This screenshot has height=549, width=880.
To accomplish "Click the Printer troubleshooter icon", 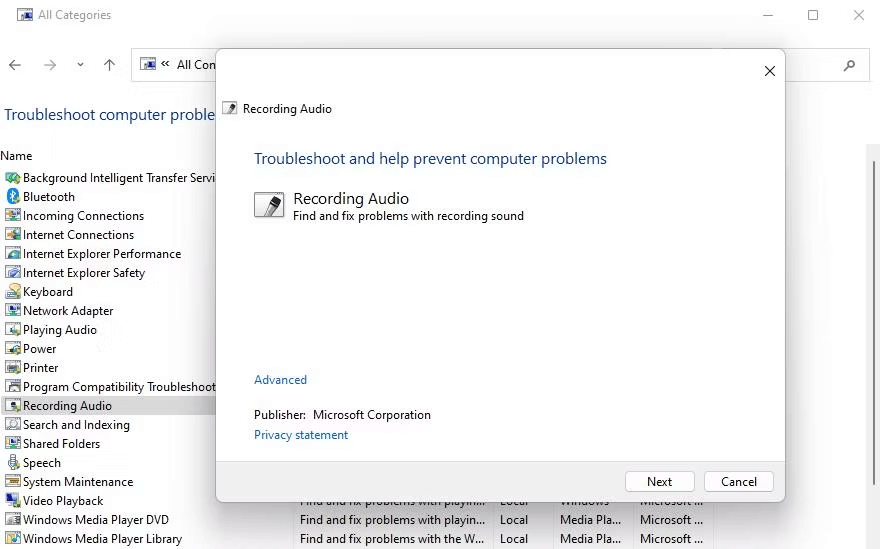I will pyautogui.click(x=13, y=368).
